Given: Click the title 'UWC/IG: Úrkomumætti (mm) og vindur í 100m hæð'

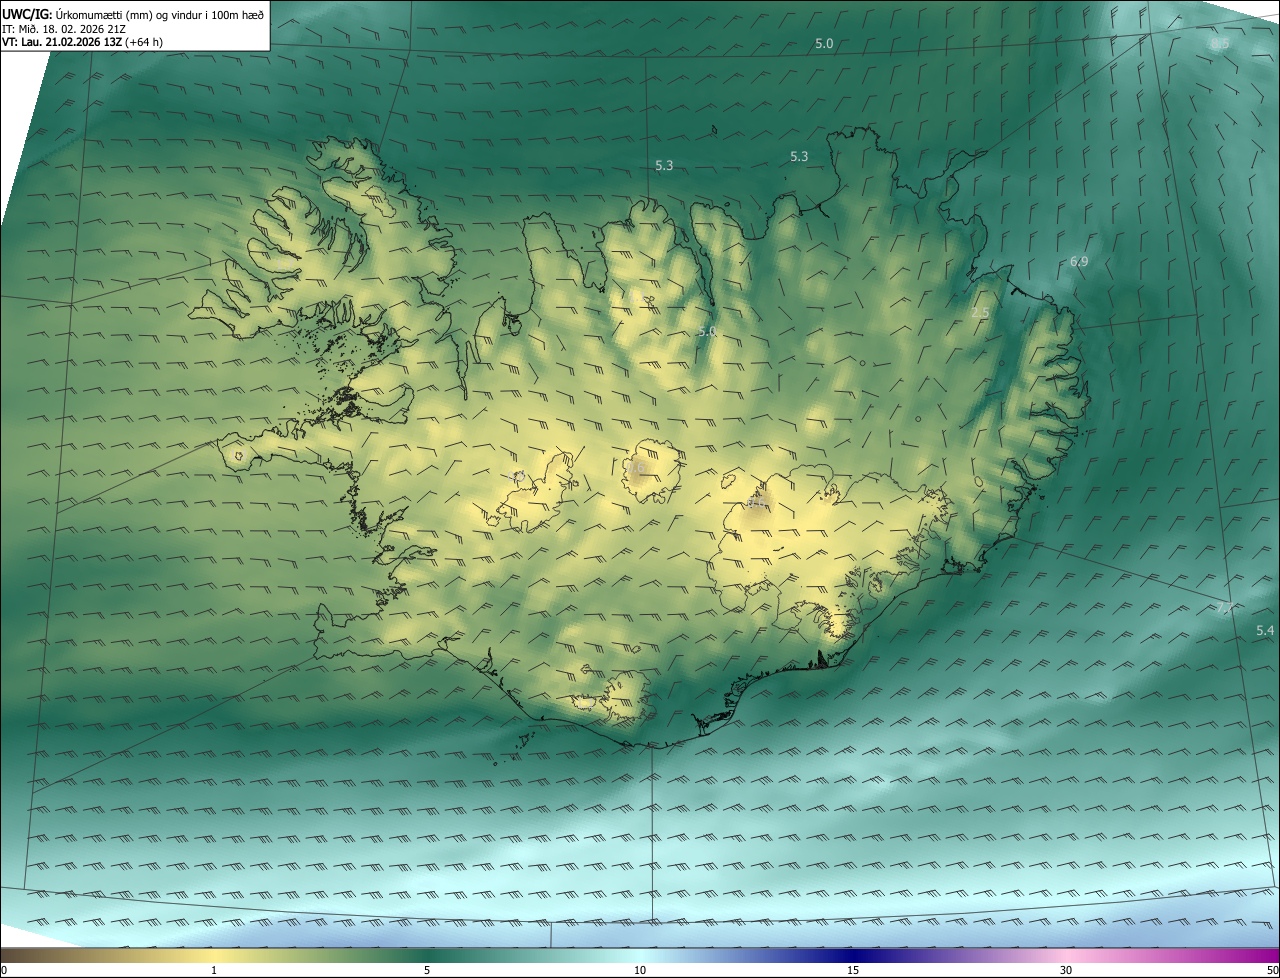Looking at the screenshot, I should point(133,14).
